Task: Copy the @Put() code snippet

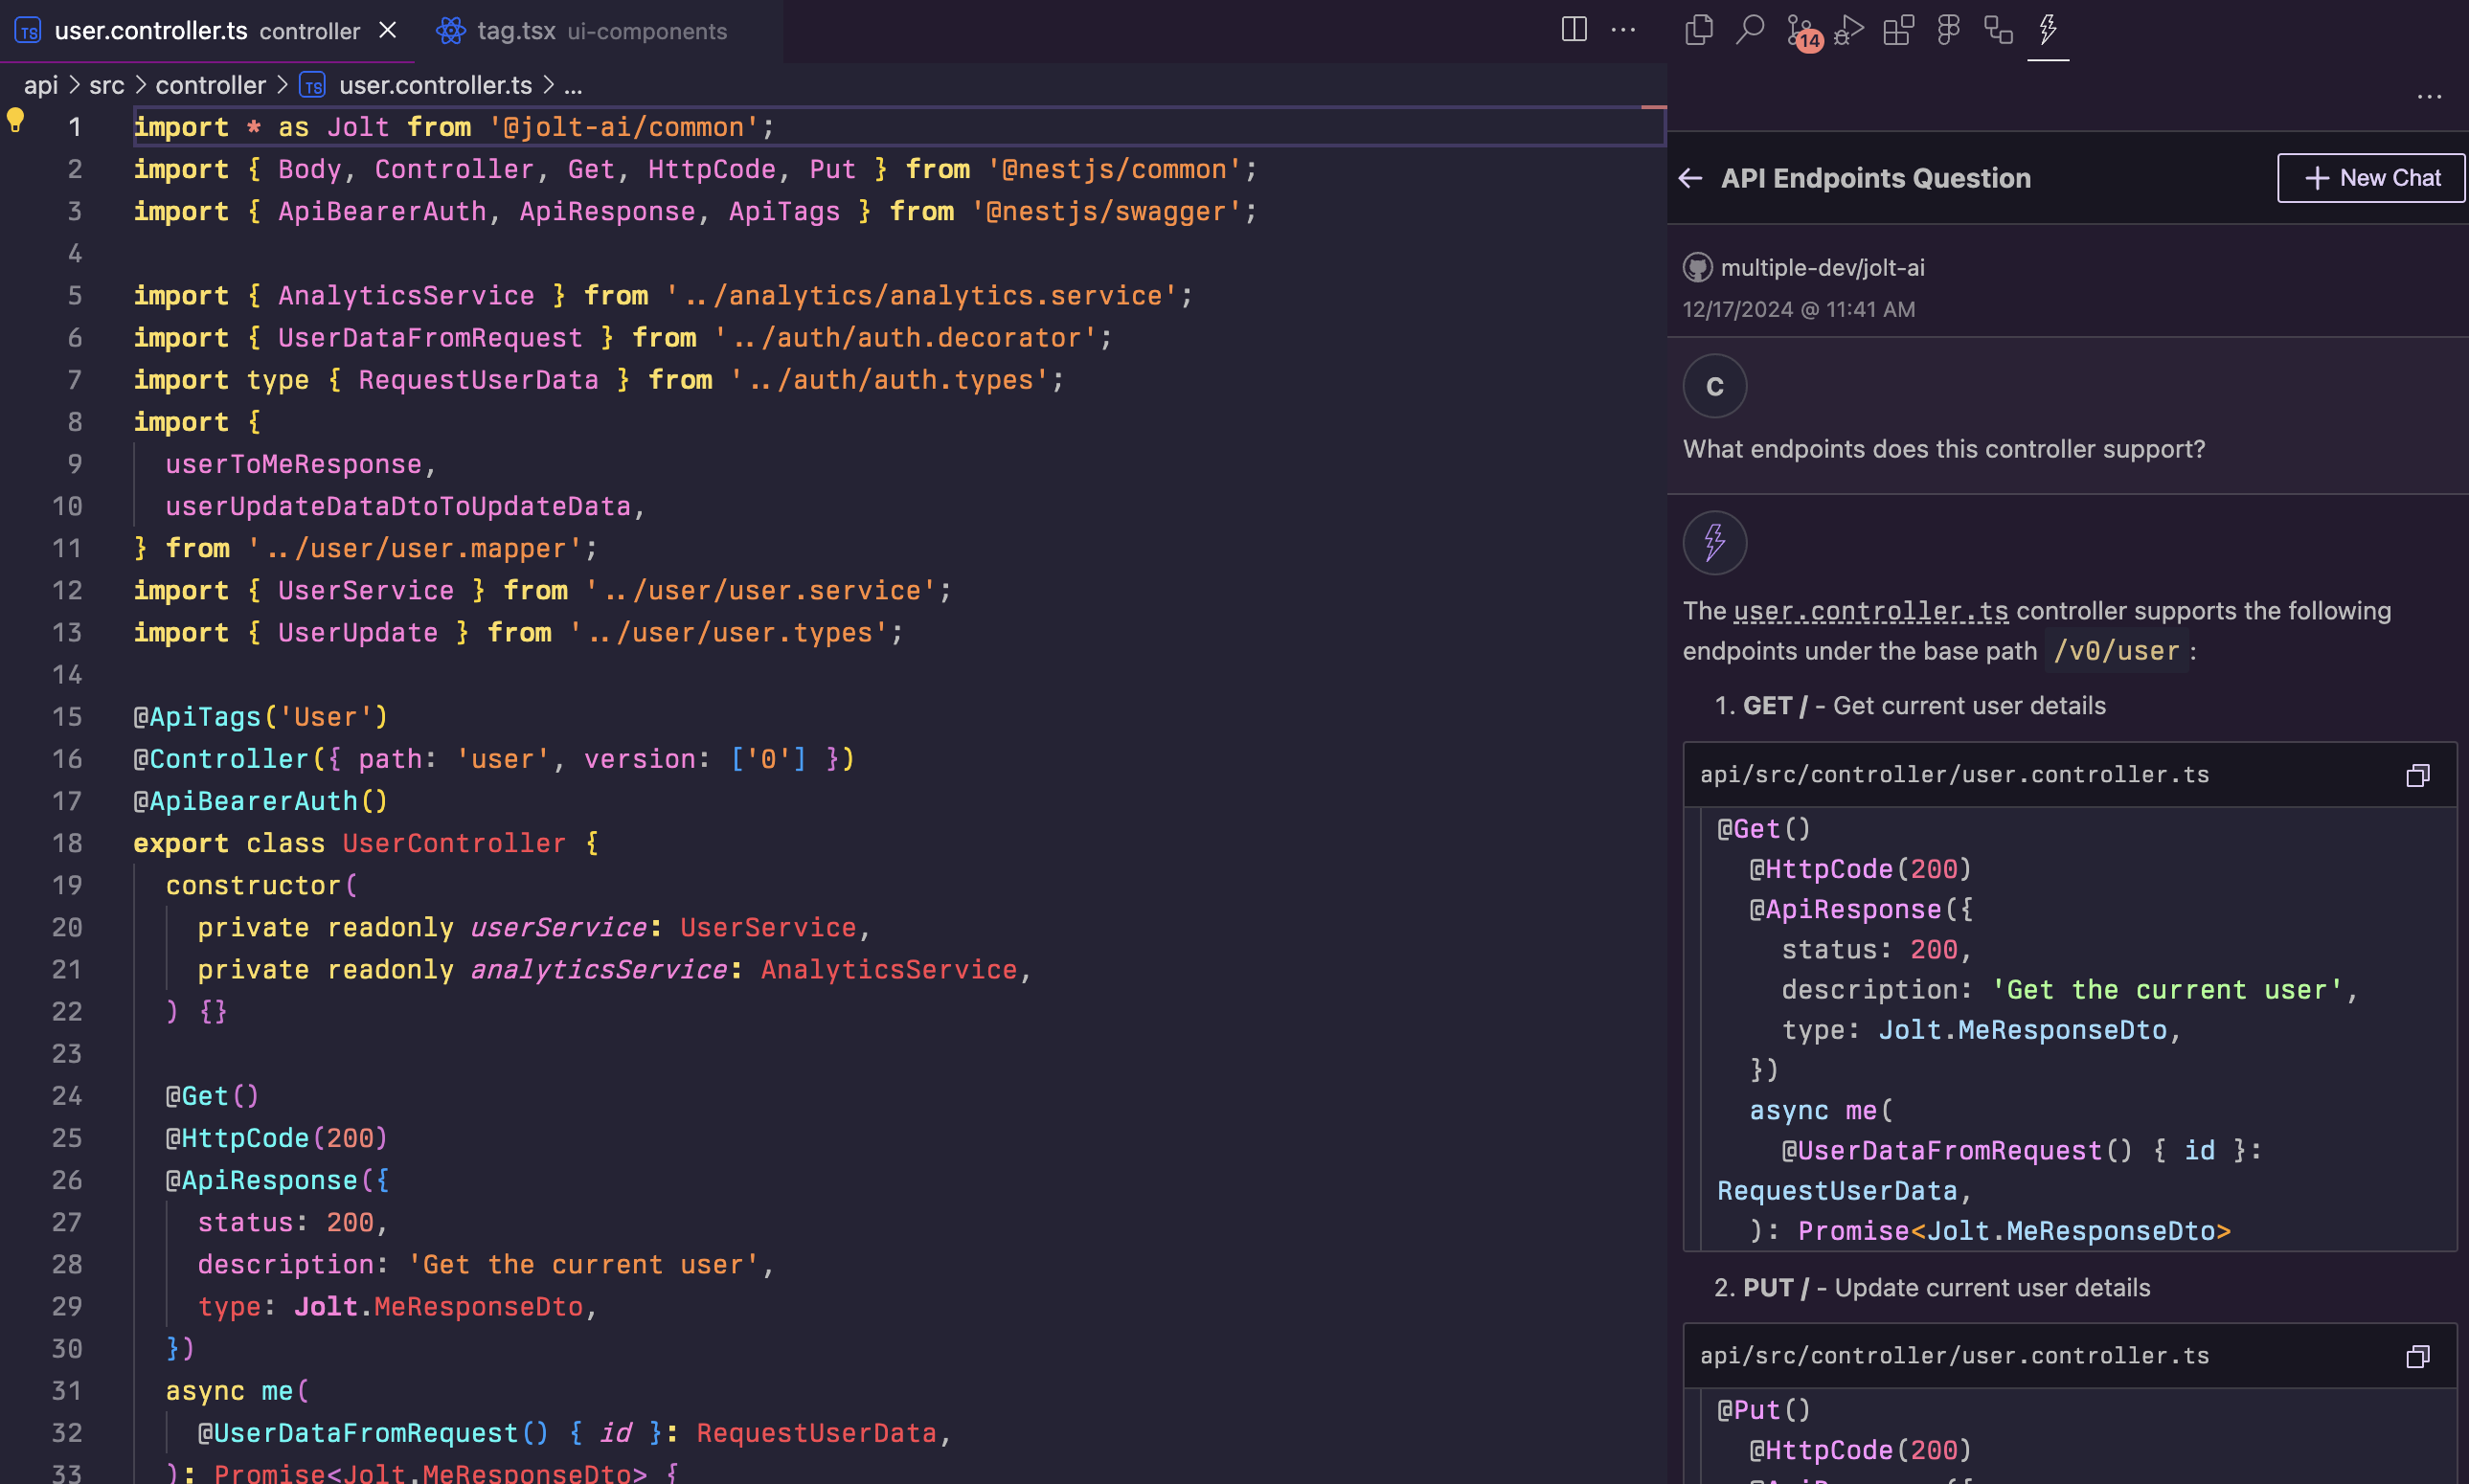Action: click(2417, 1356)
